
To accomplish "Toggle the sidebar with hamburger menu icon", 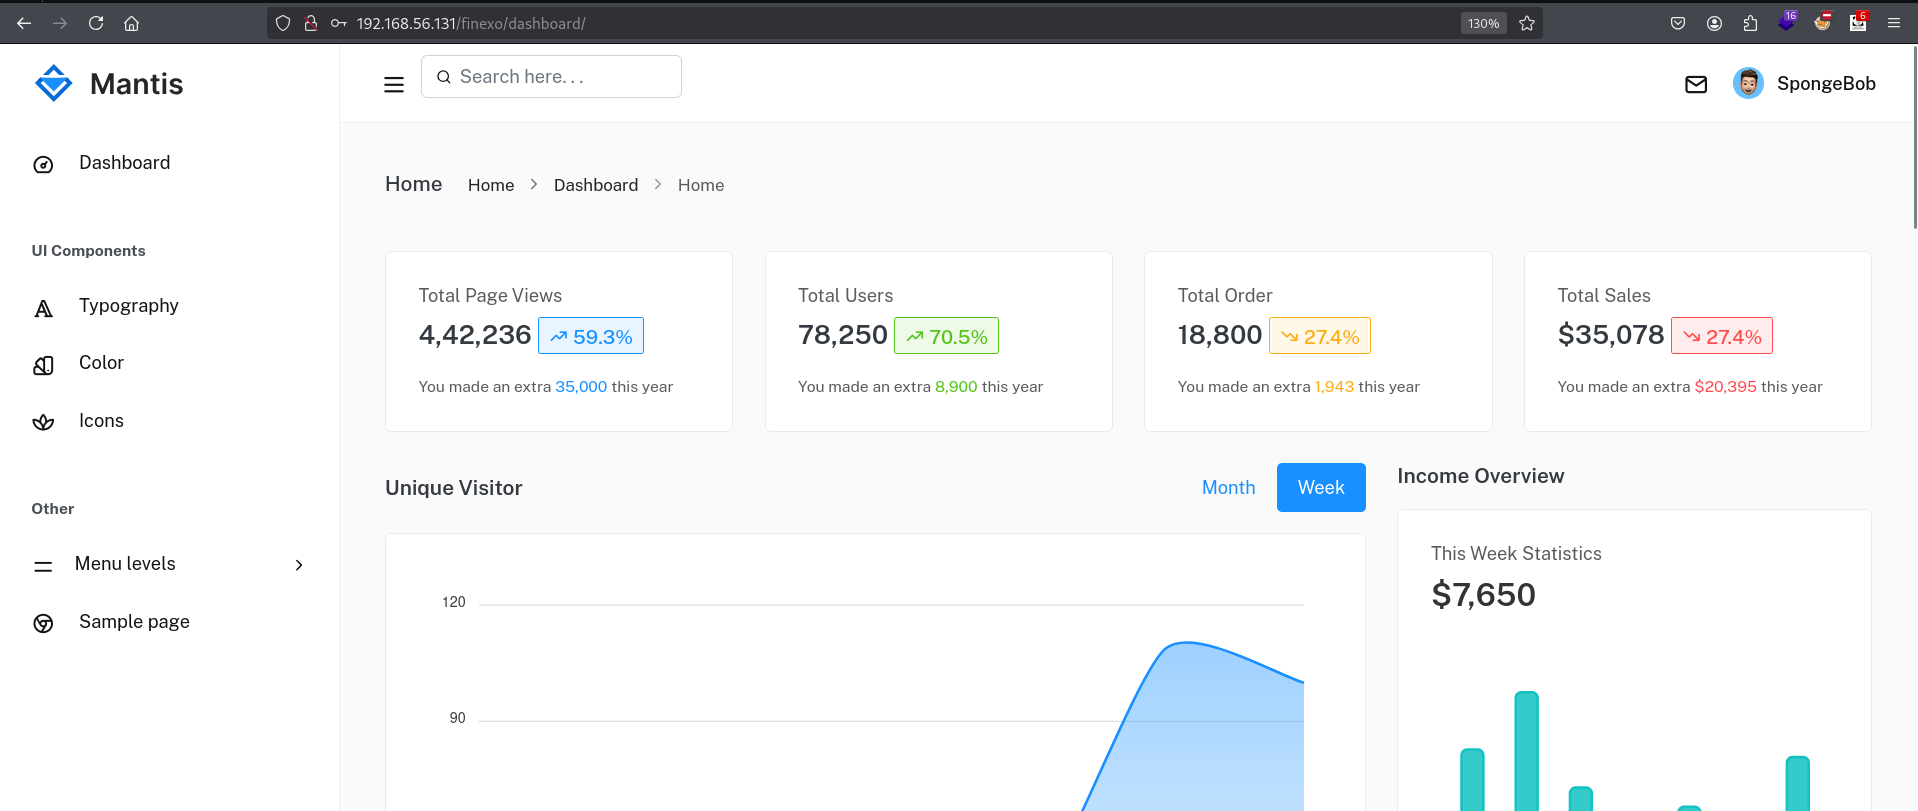I will coord(394,85).
